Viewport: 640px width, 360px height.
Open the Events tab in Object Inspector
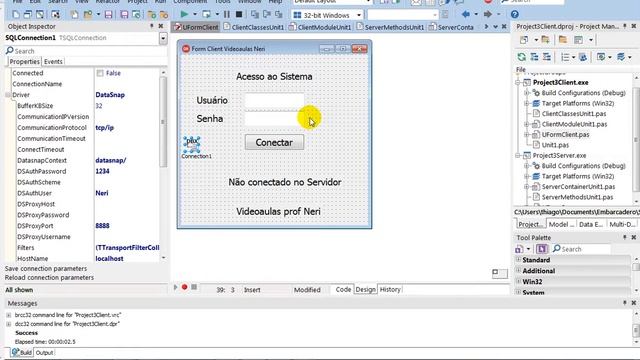53,62
